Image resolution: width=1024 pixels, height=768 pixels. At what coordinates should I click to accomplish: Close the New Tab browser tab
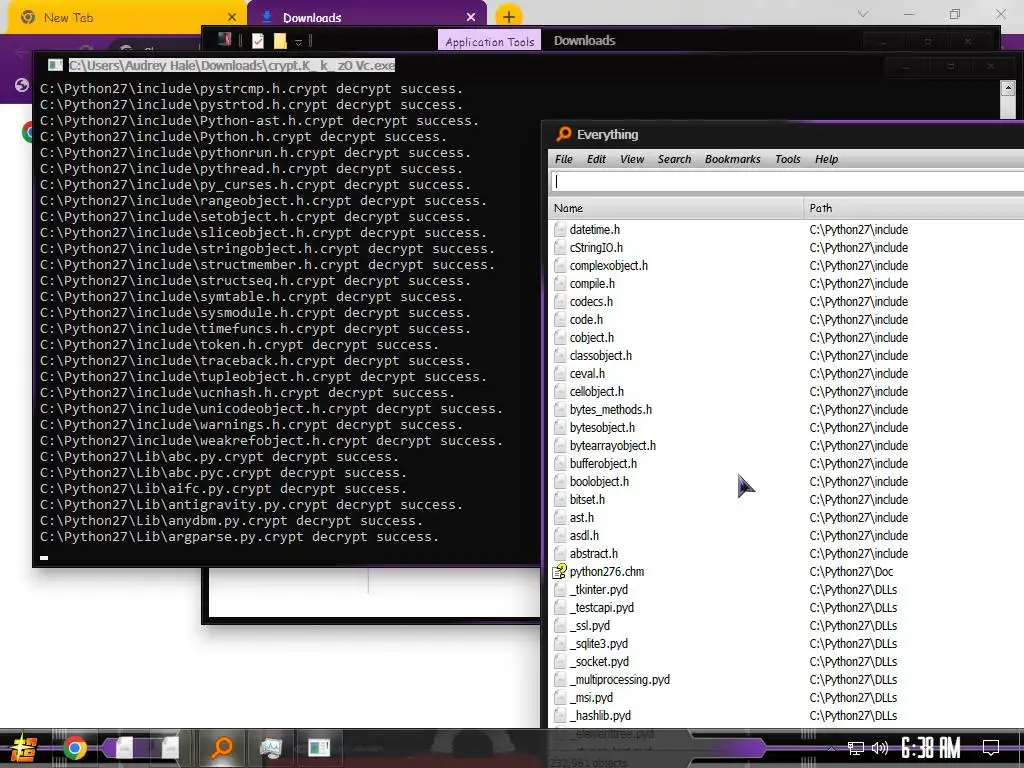coord(232,18)
